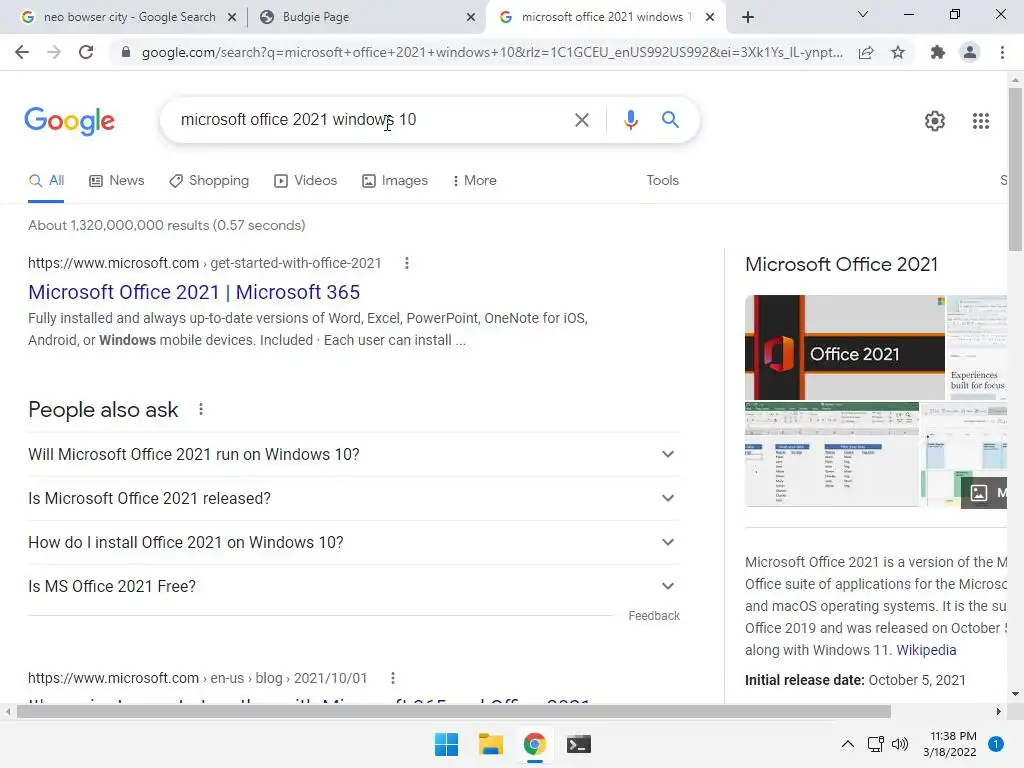This screenshot has width=1024, height=768.
Task: Open the Google apps grid
Action: point(980,121)
